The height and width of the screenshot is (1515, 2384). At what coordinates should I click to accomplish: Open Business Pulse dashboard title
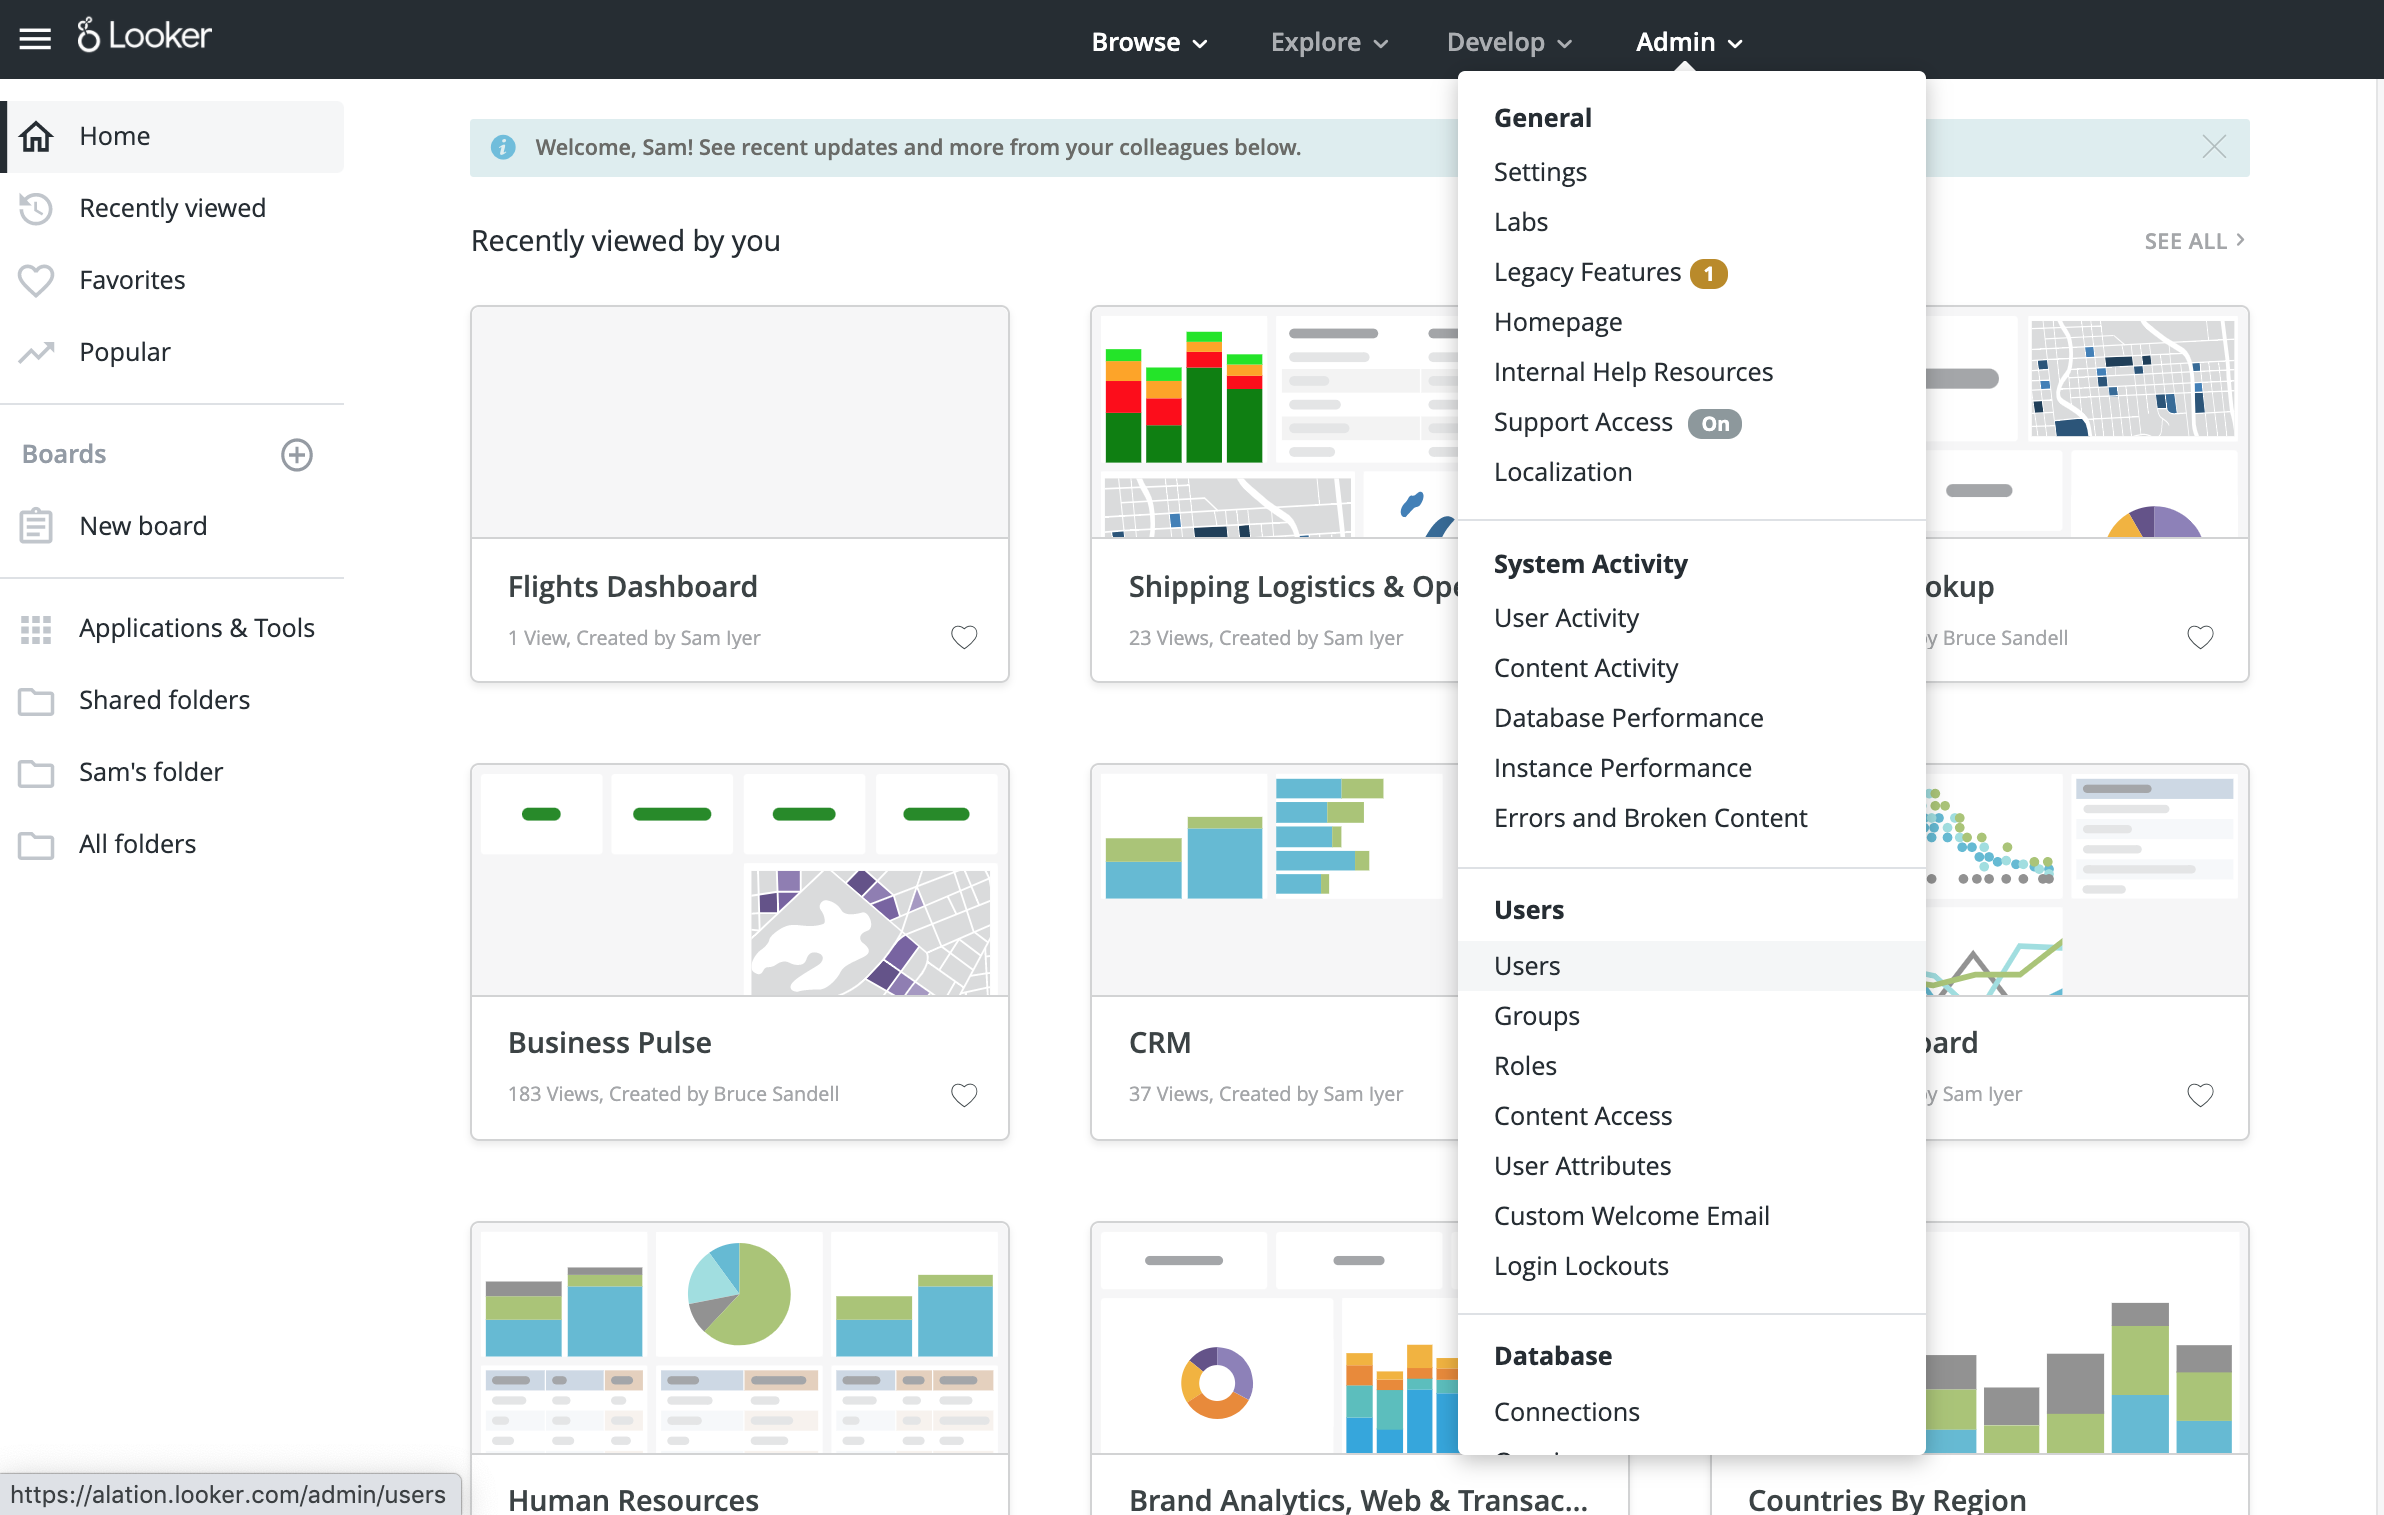pos(609,1043)
